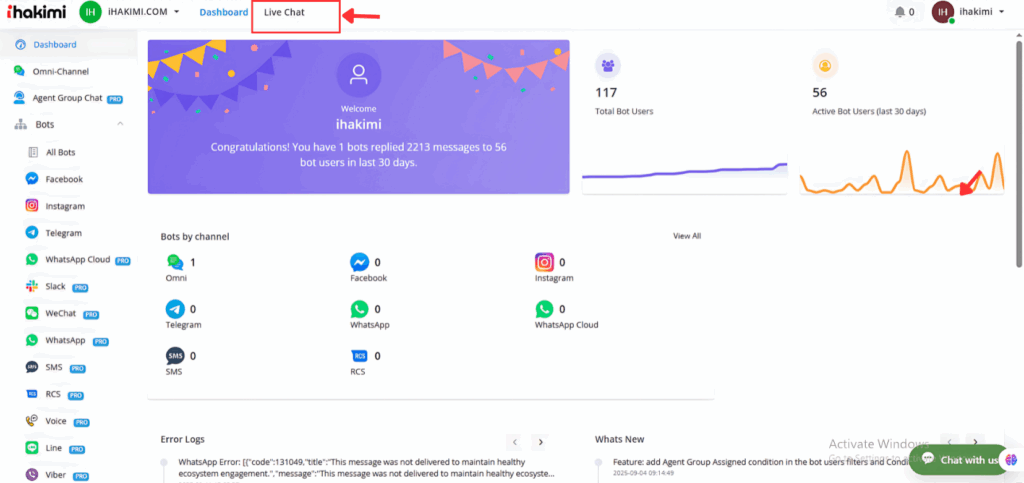Open All Bots in sidebar
The height and width of the screenshot is (483, 1024).
[x=60, y=152]
